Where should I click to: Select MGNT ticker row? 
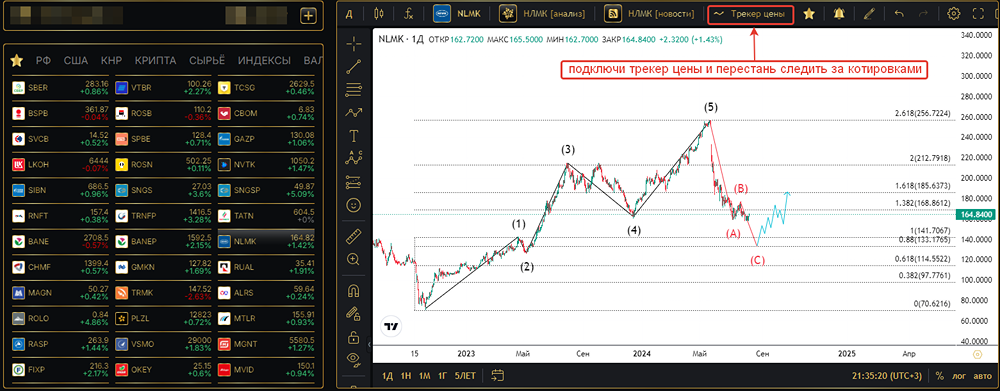267,344
